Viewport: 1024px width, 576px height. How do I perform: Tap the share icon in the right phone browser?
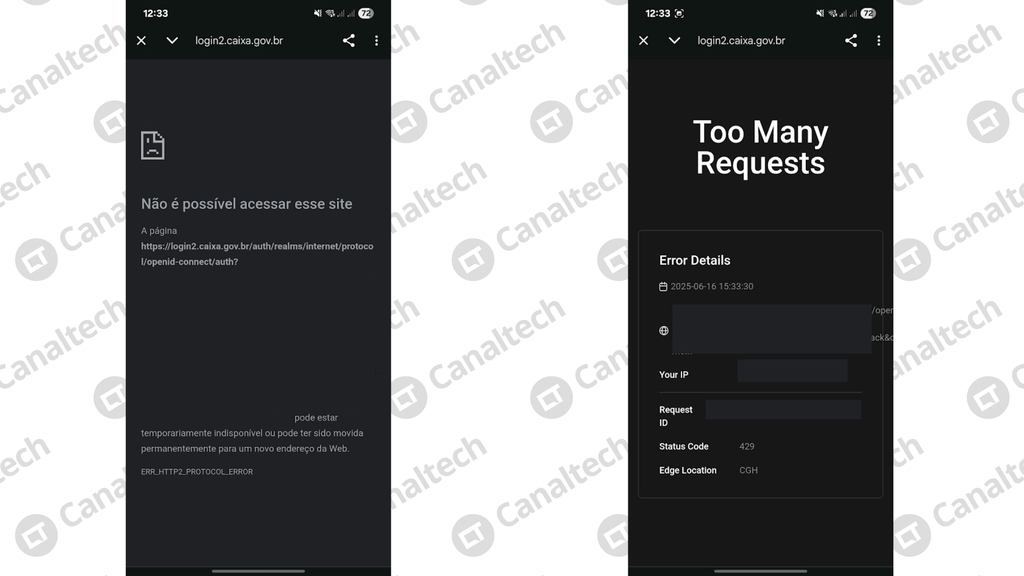[x=851, y=40]
